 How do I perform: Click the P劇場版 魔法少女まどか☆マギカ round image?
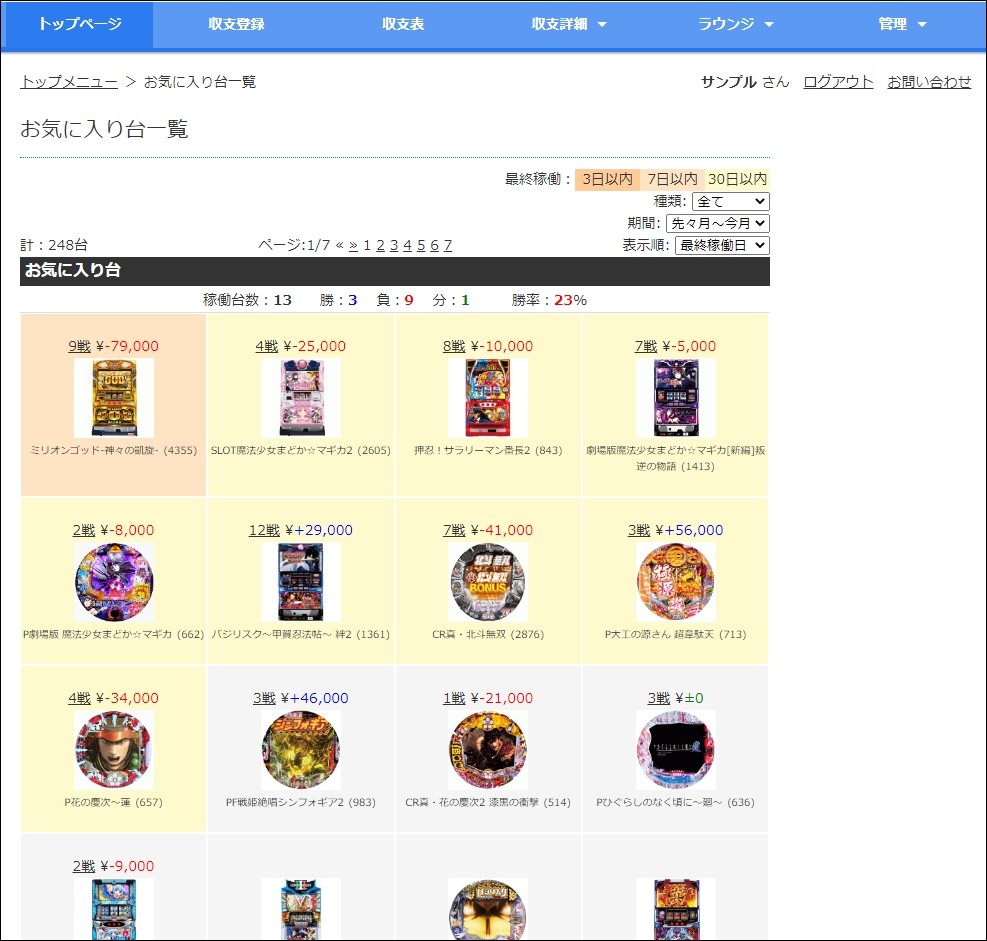[x=114, y=582]
